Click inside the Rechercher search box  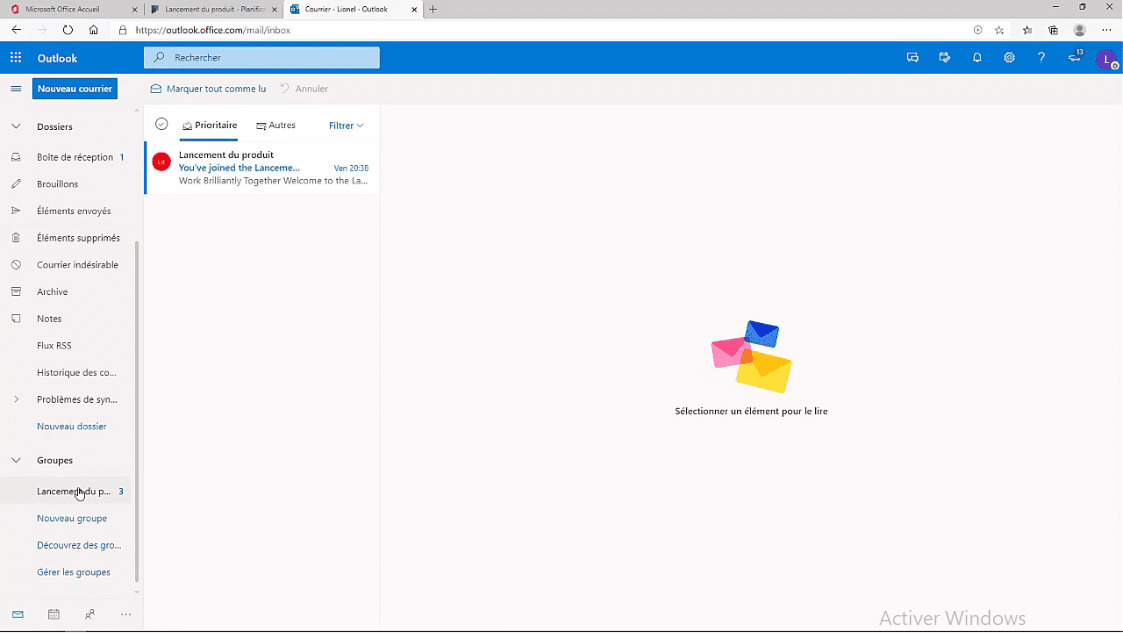pos(262,58)
